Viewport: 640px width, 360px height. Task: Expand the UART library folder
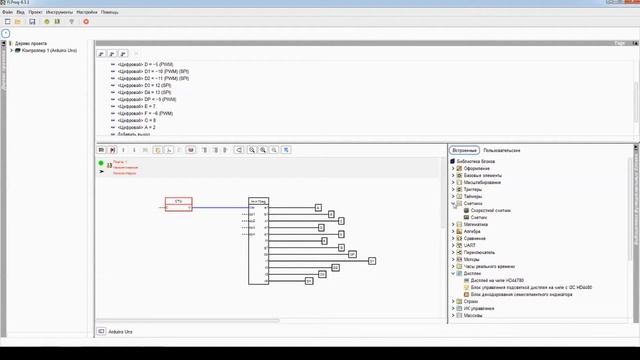[x=453, y=245]
